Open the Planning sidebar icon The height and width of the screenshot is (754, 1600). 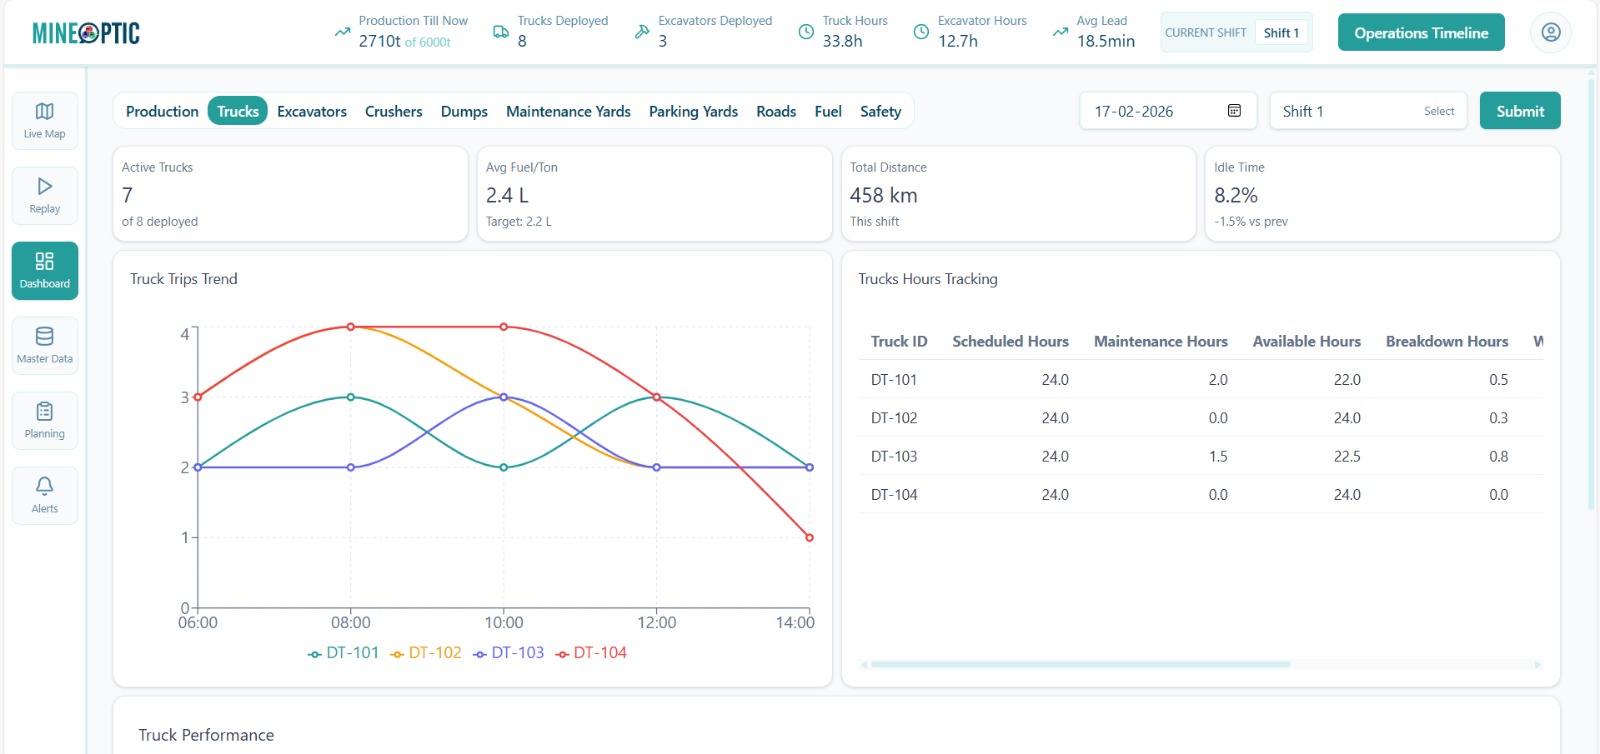pos(45,420)
